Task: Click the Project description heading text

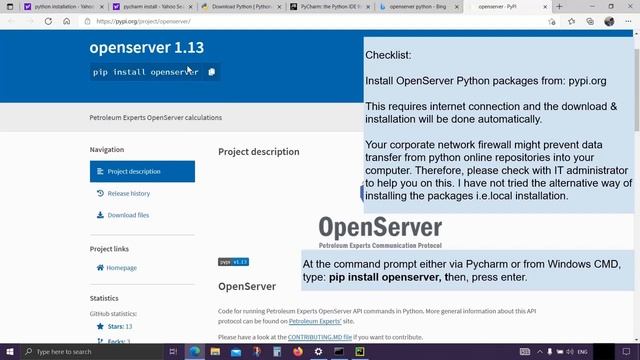Action: pyautogui.click(x=259, y=151)
